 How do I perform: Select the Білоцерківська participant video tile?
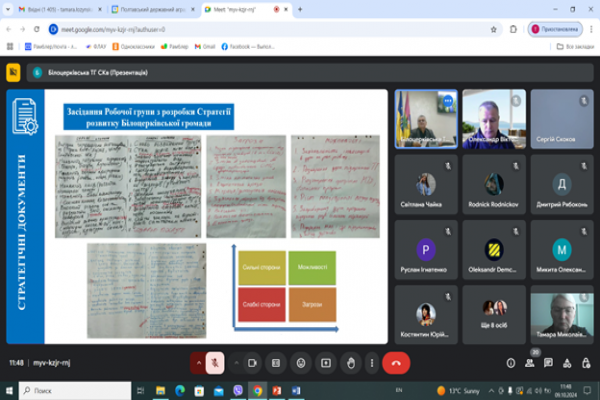click(426, 119)
